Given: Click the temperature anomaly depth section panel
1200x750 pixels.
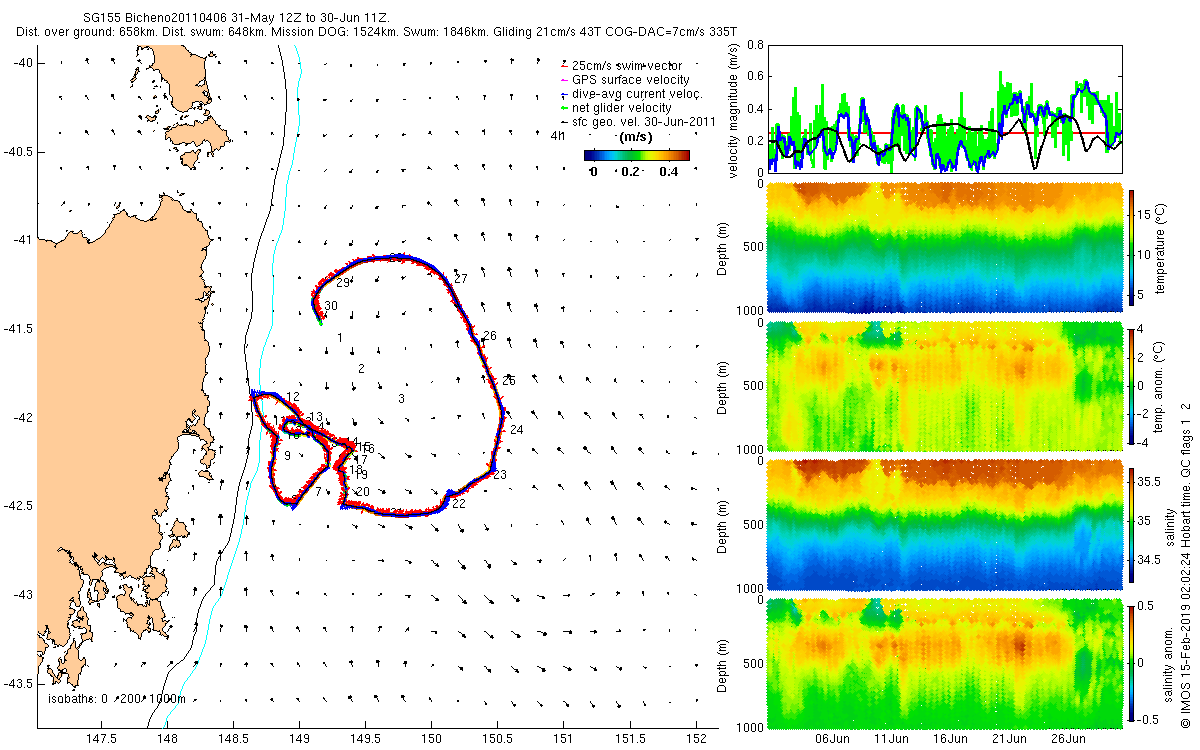Looking at the screenshot, I should [945, 385].
